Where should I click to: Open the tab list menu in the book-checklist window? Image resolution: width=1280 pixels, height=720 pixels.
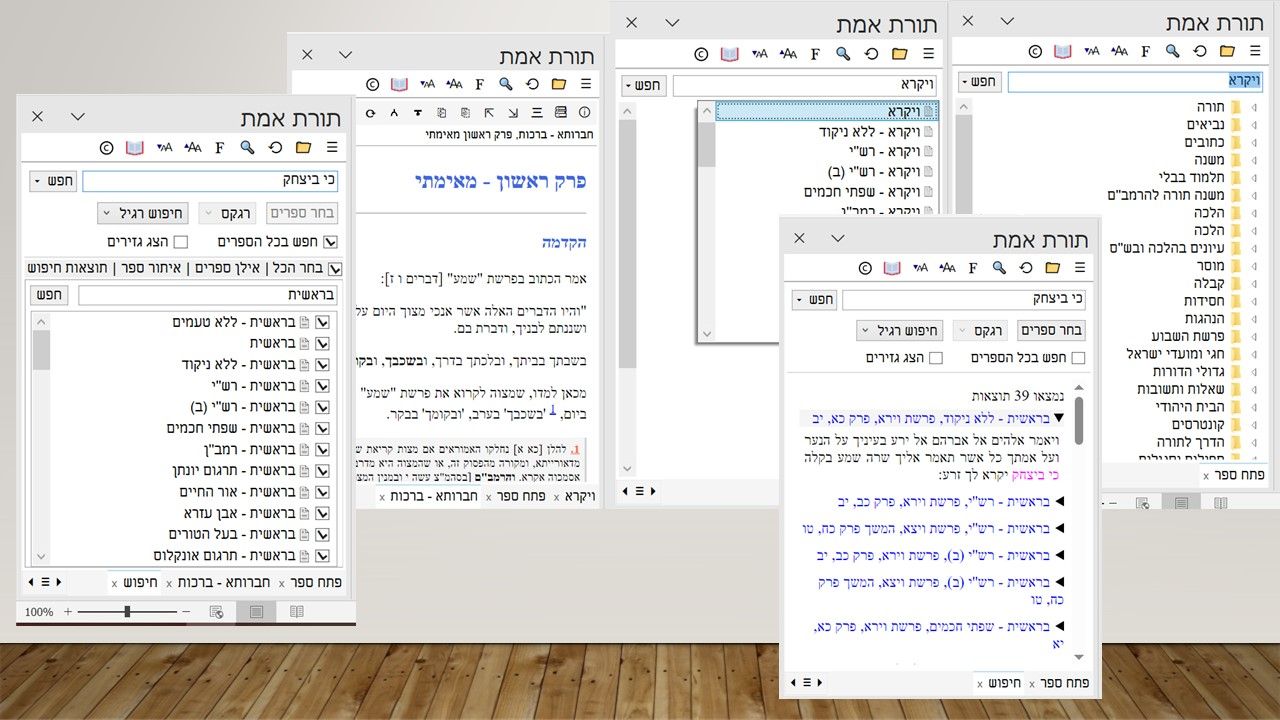tap(46, 582)
